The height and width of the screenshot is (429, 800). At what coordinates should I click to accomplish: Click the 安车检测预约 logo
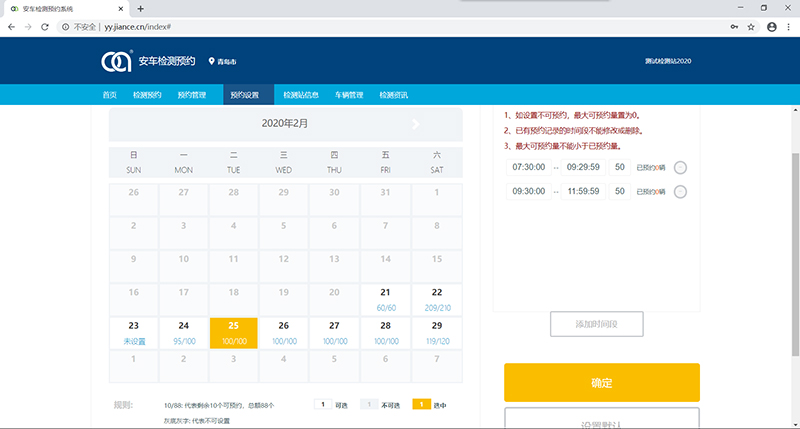(x=148, y=61)
